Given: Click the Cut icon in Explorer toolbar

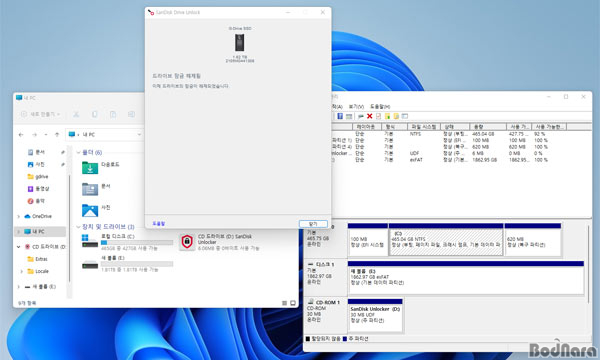Looking at the screenshot, I should click(76, 114).
